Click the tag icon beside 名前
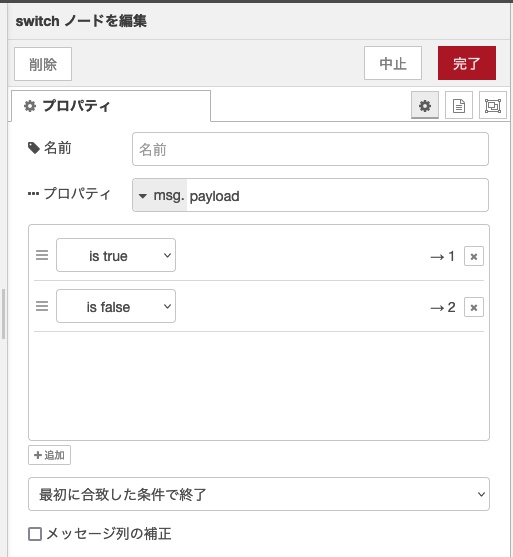Image resolution: width=513 pixels, height=557 pixels. pos(34,148)
